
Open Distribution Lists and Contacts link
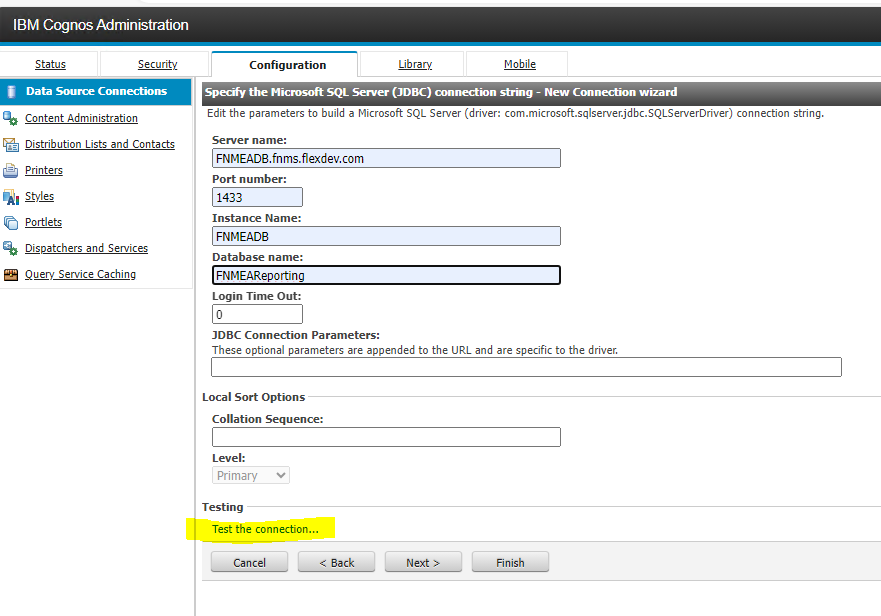pyautogui.click(x=99, y=144)
